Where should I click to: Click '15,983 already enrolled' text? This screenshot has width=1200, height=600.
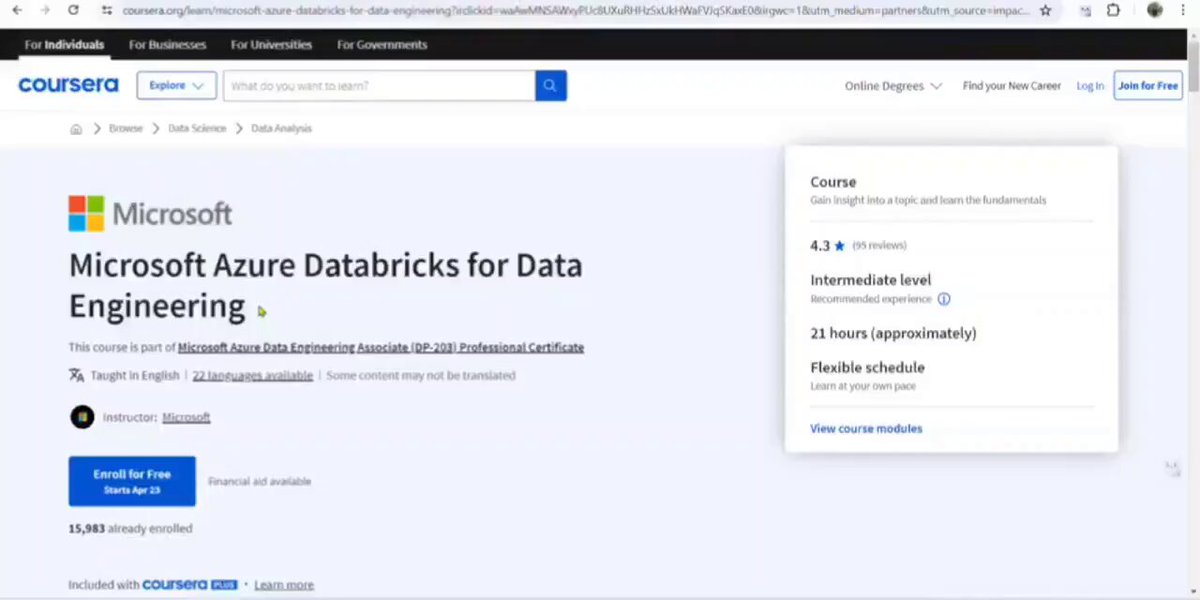[x=130, y=529]
